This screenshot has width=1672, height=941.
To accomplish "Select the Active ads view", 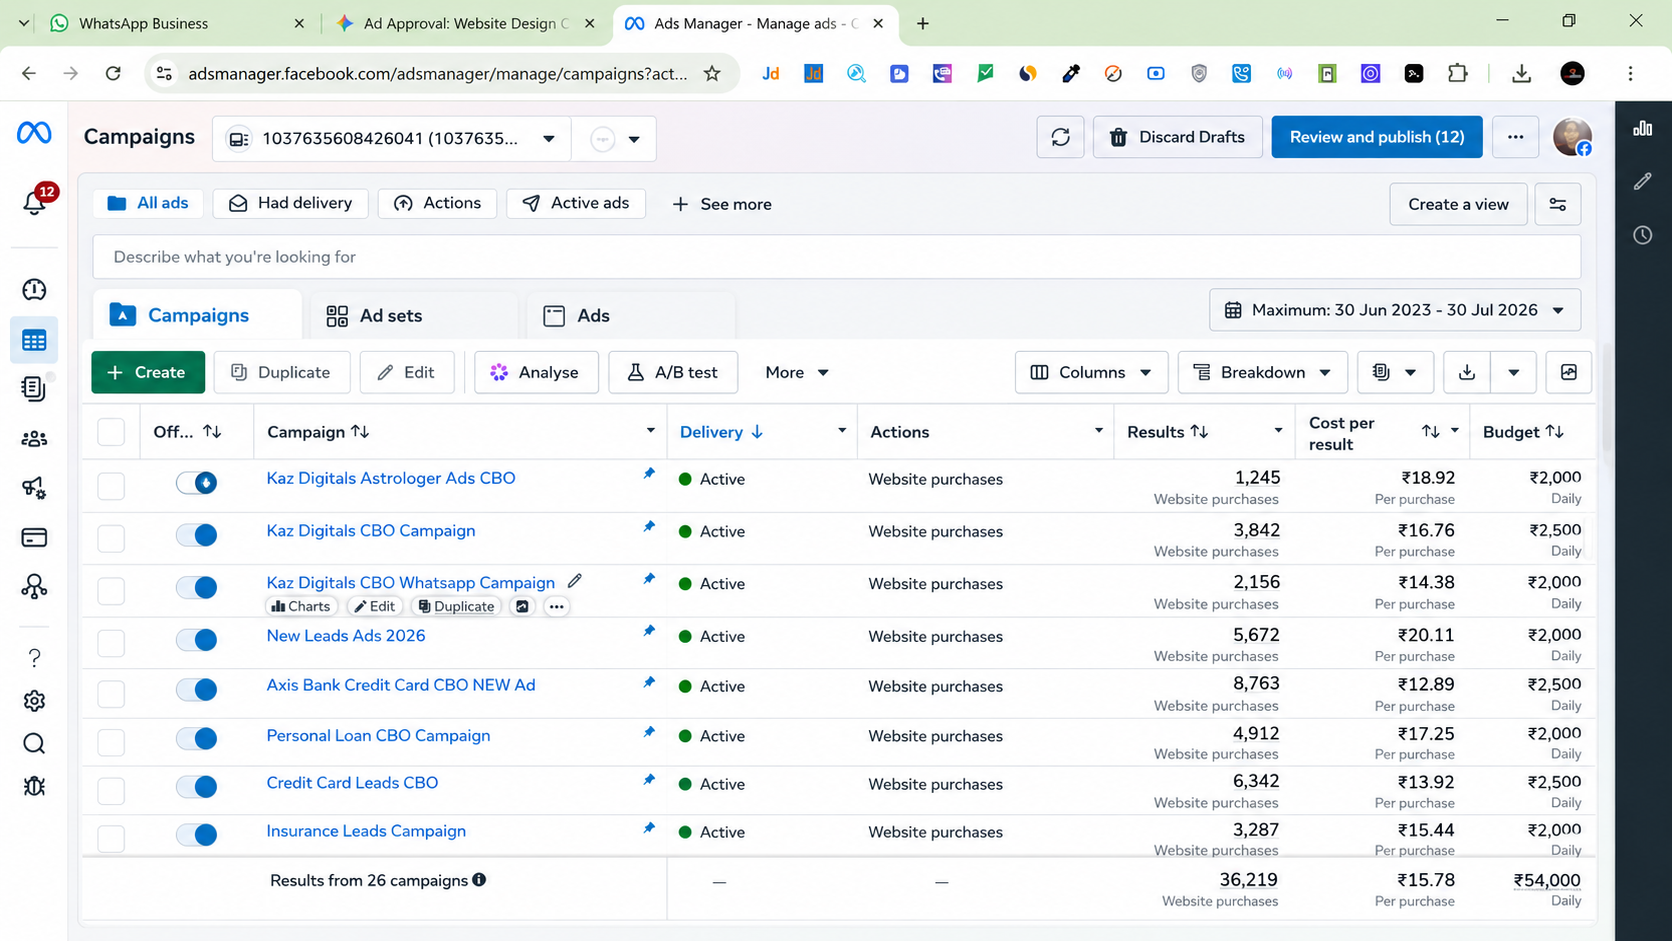I will point(575,203).
